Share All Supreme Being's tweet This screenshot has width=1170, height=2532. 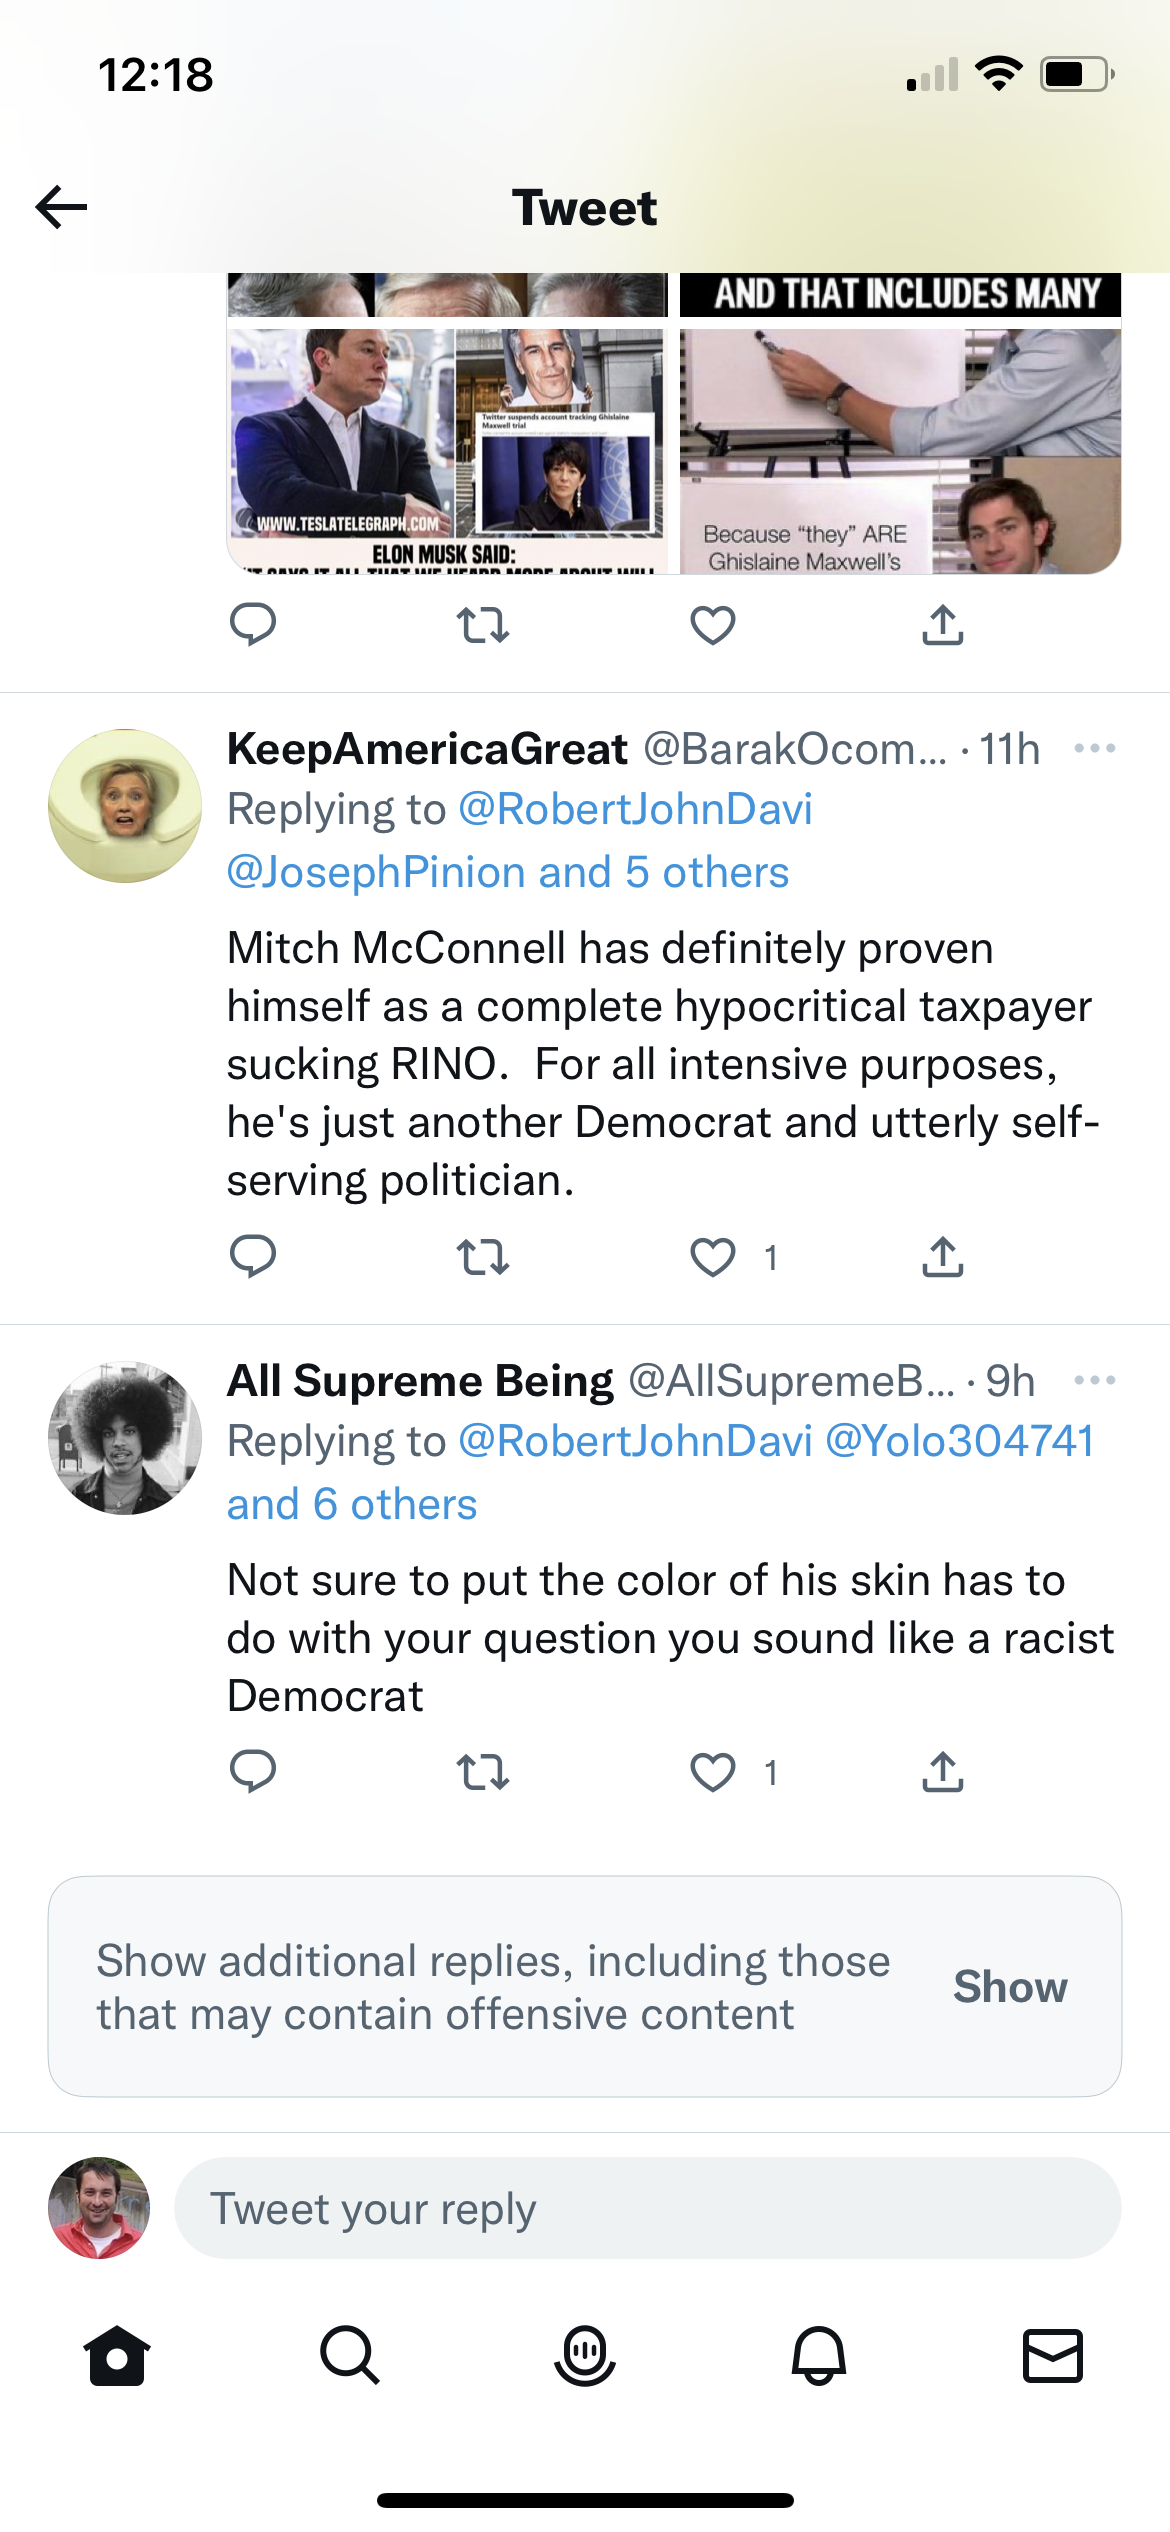click(x=942, y=1772)
